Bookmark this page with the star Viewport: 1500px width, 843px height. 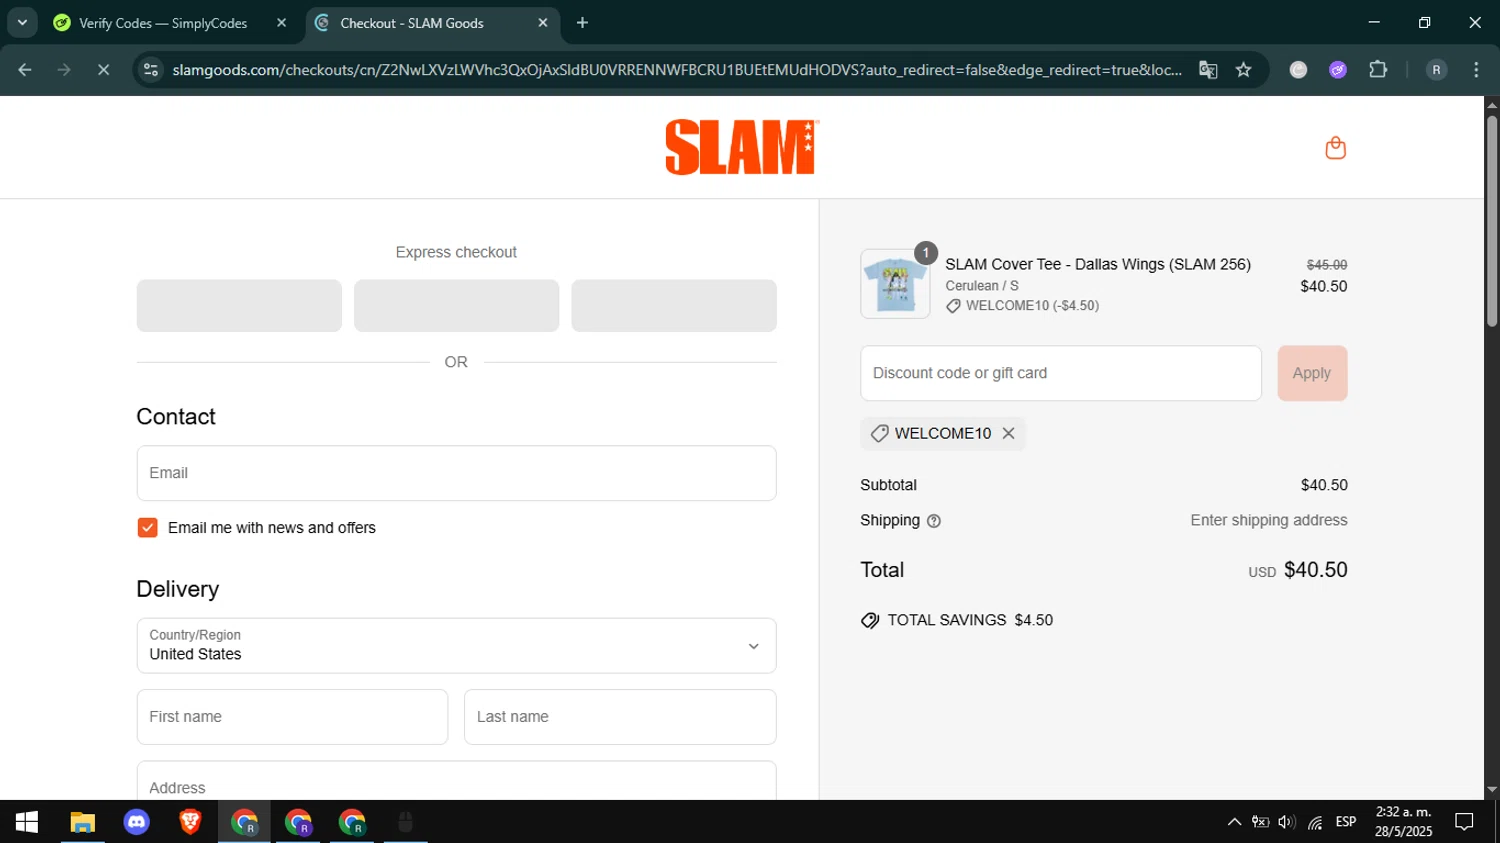(1243, 69)
